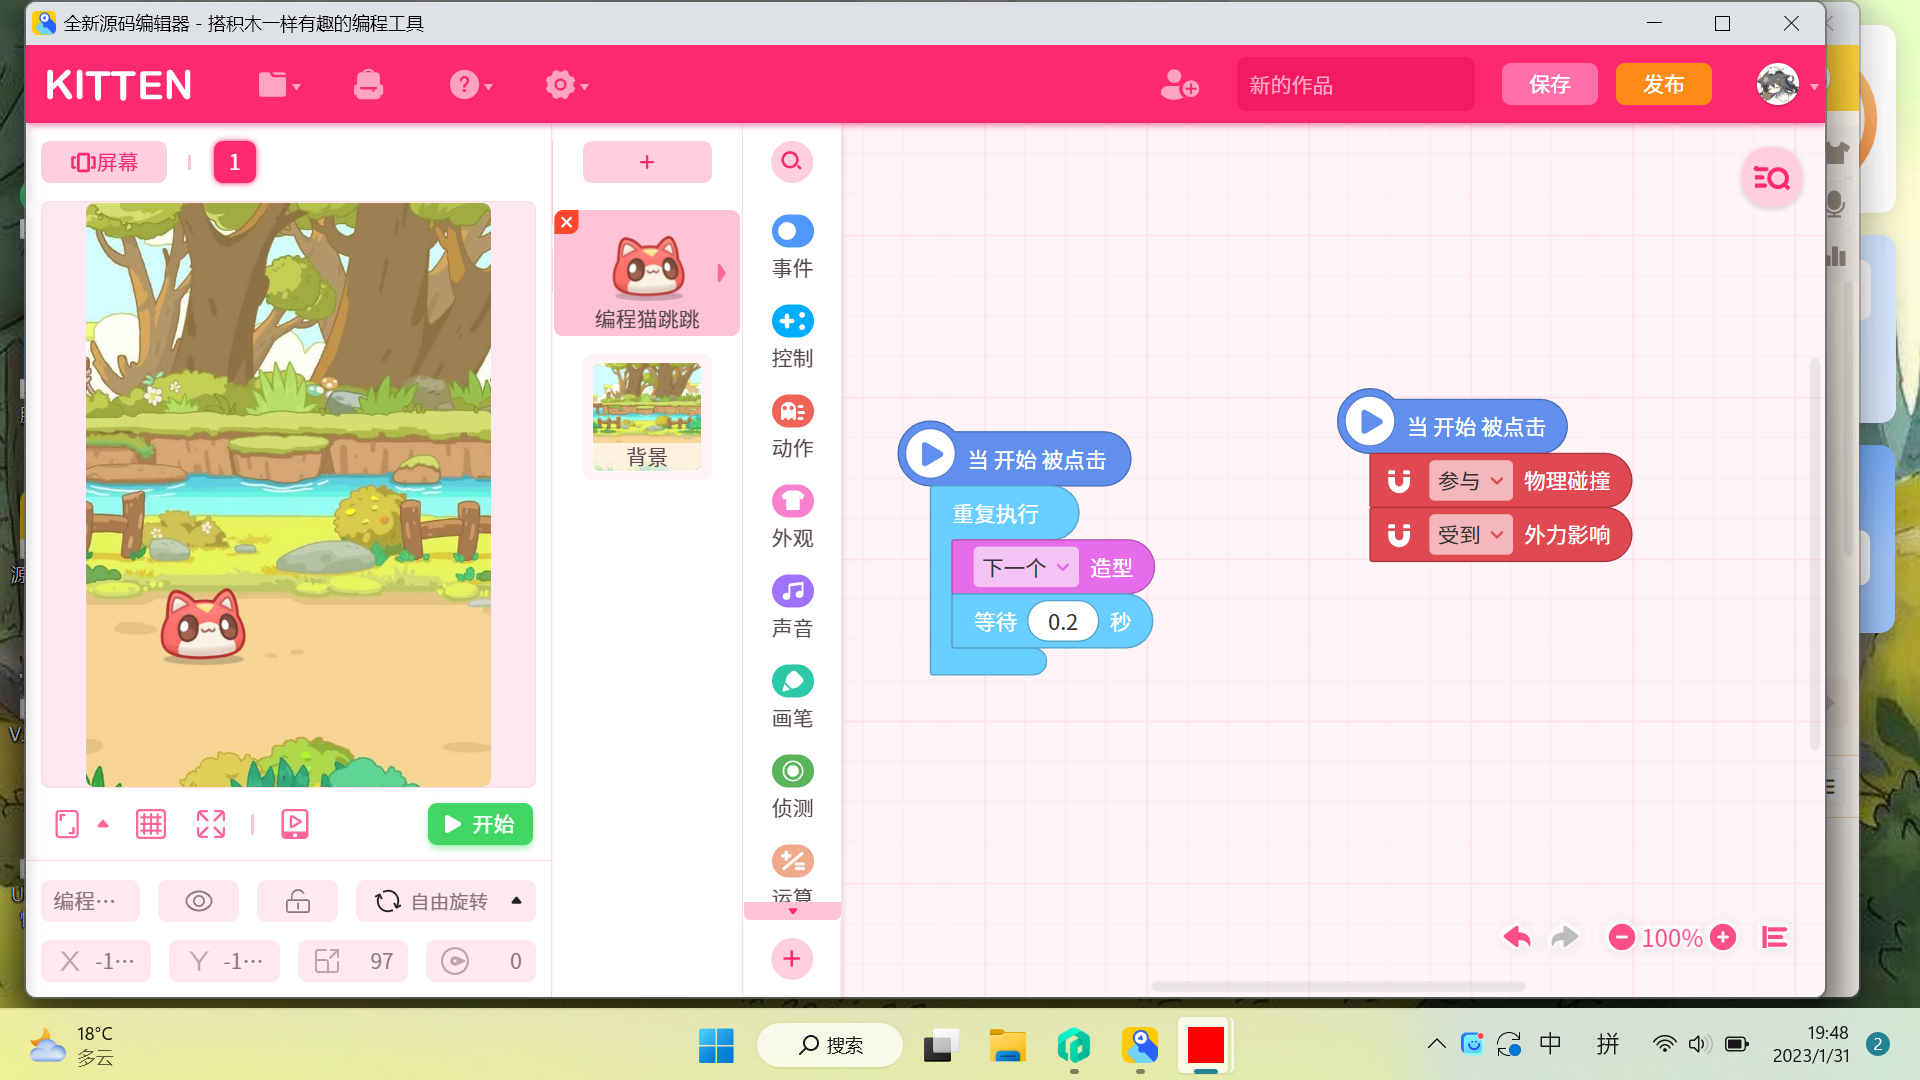Expand the 编程猫跳跳 sprite arrow

pos(721,273)
